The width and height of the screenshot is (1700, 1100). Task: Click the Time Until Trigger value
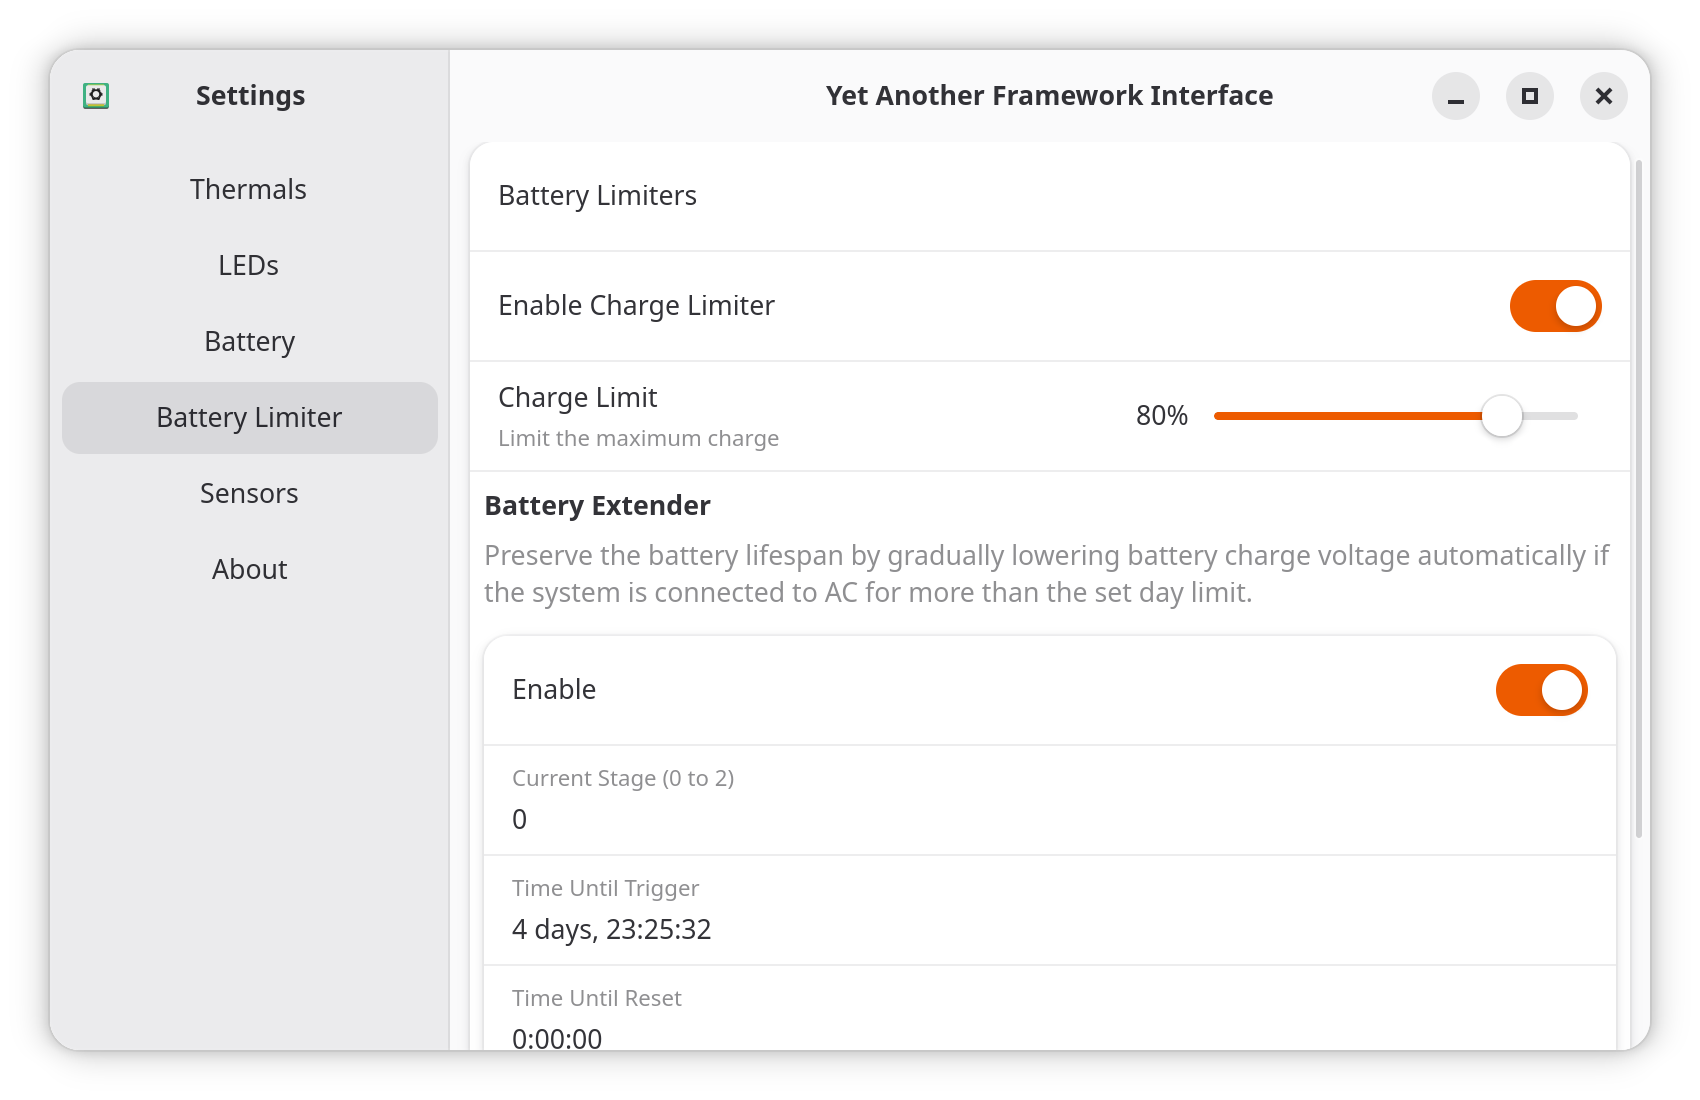[612, 930]
